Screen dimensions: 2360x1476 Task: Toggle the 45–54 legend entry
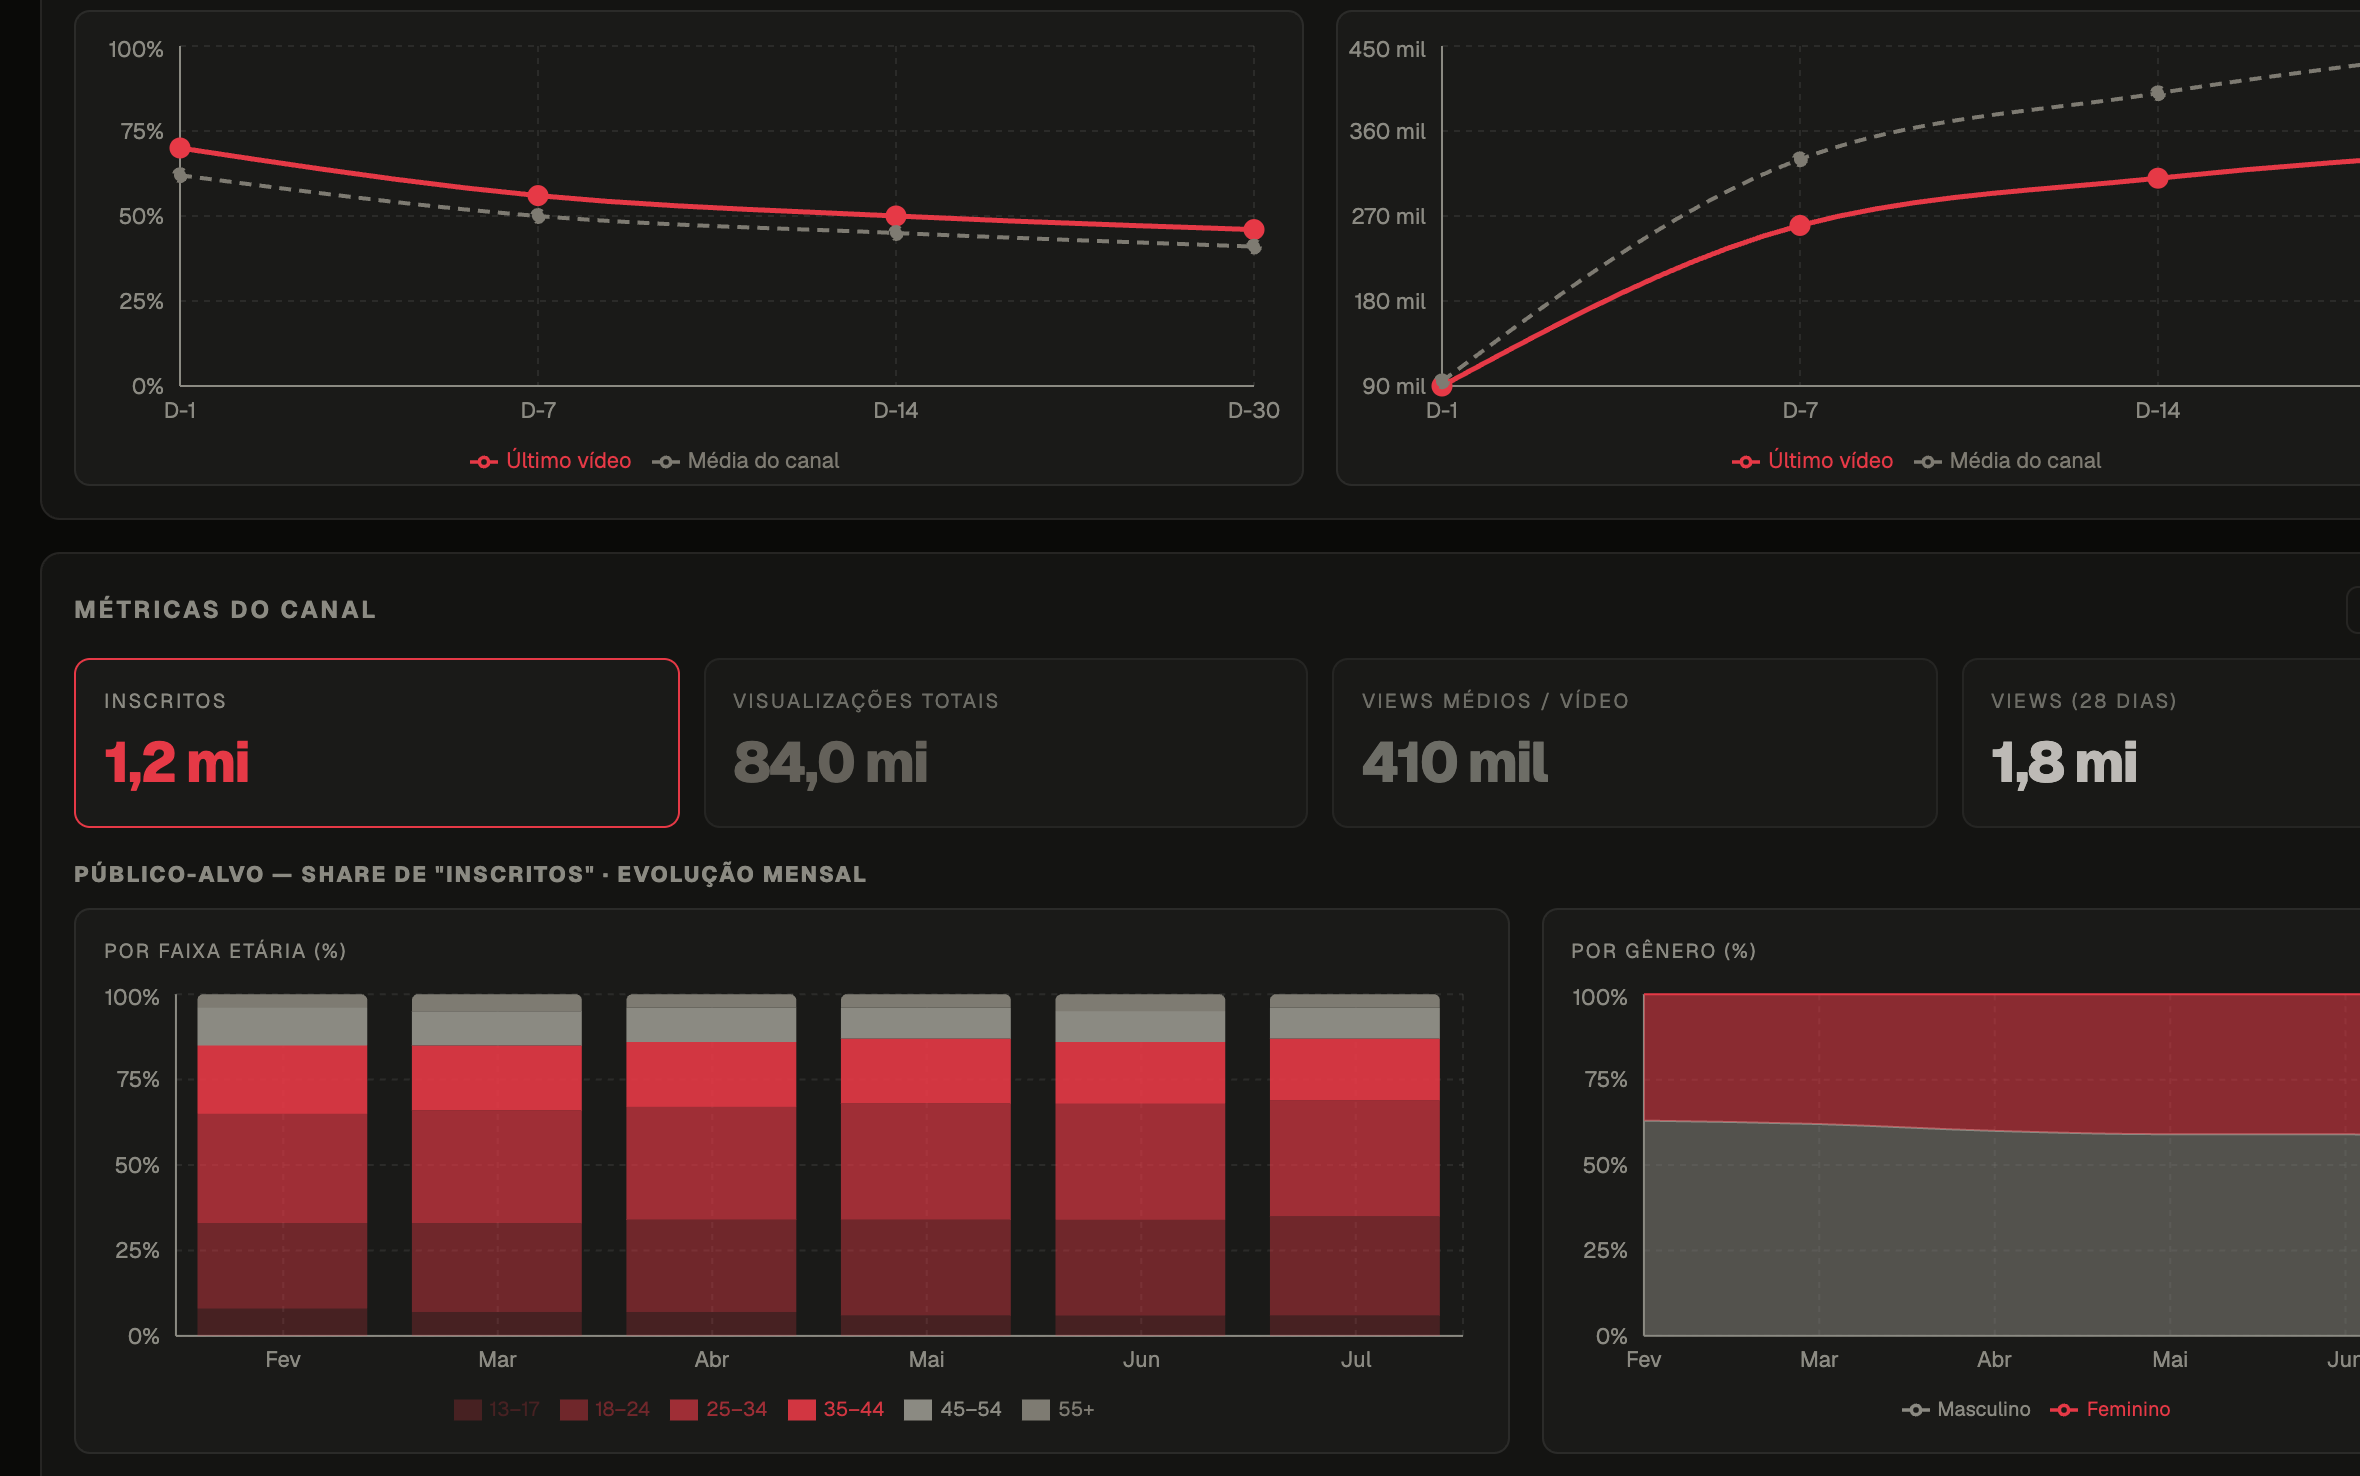click(x=953, y=1409)
